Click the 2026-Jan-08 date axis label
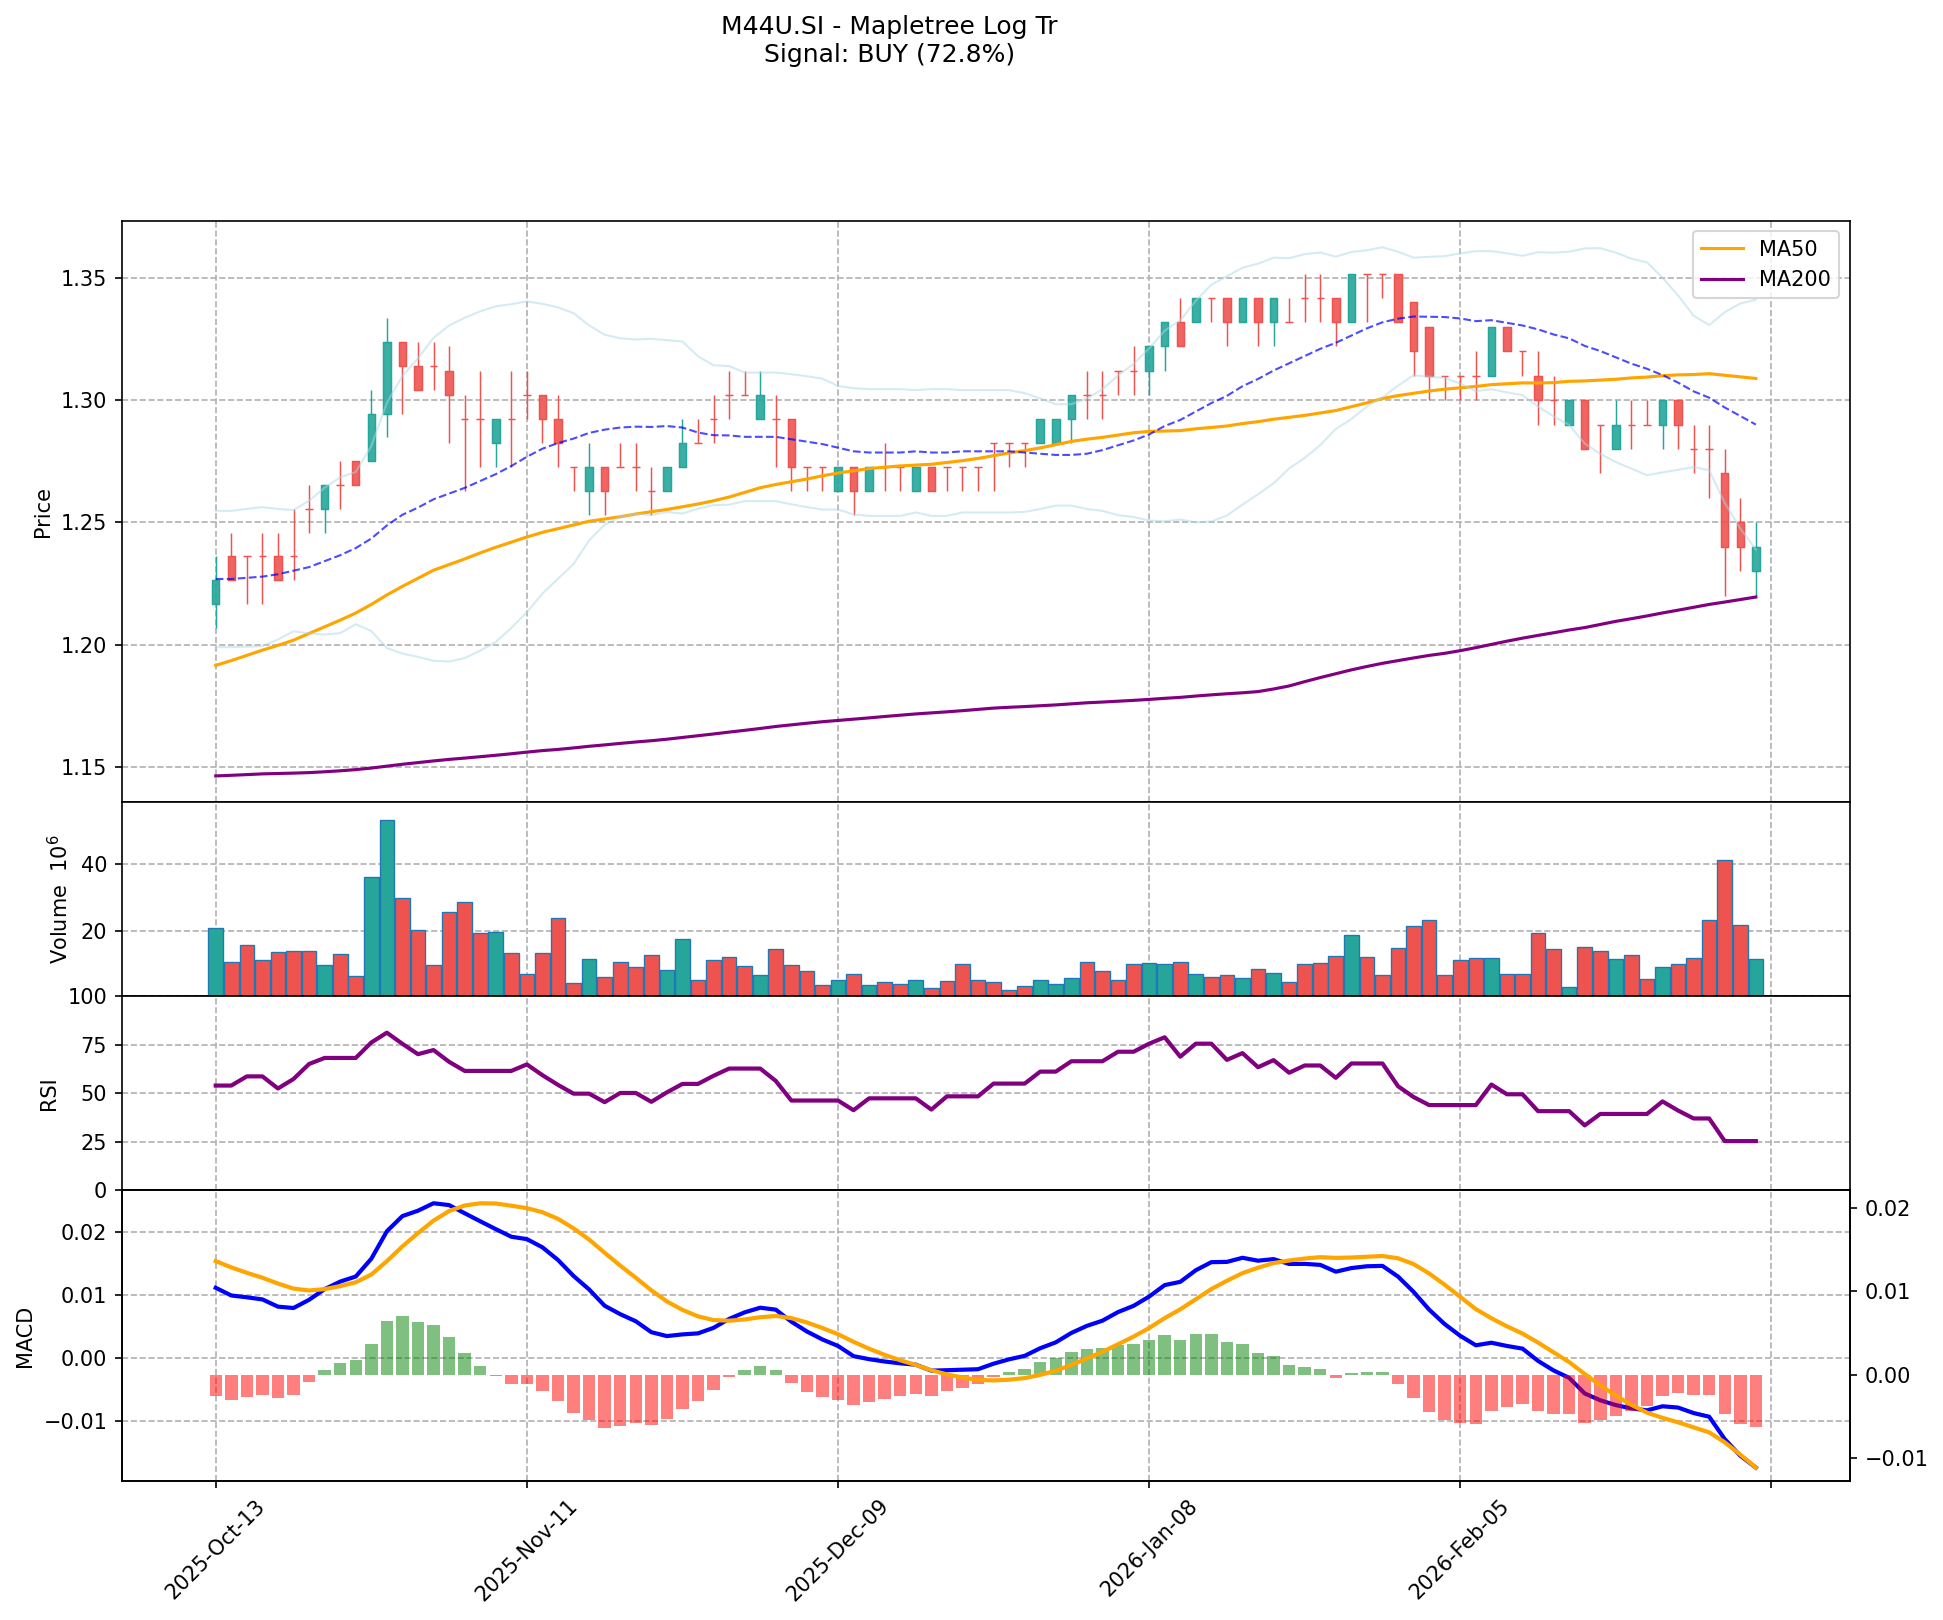This screenshot has height=1620, width=1943. coord(1147,1551)
